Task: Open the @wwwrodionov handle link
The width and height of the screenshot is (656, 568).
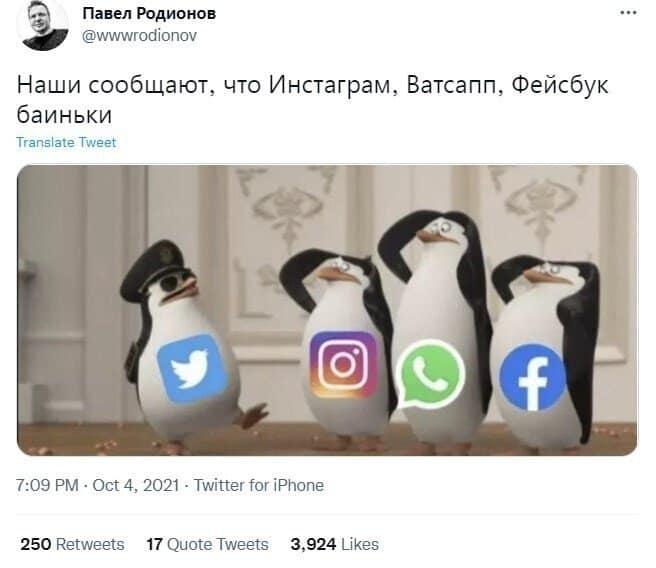Action: coord(139,36)
